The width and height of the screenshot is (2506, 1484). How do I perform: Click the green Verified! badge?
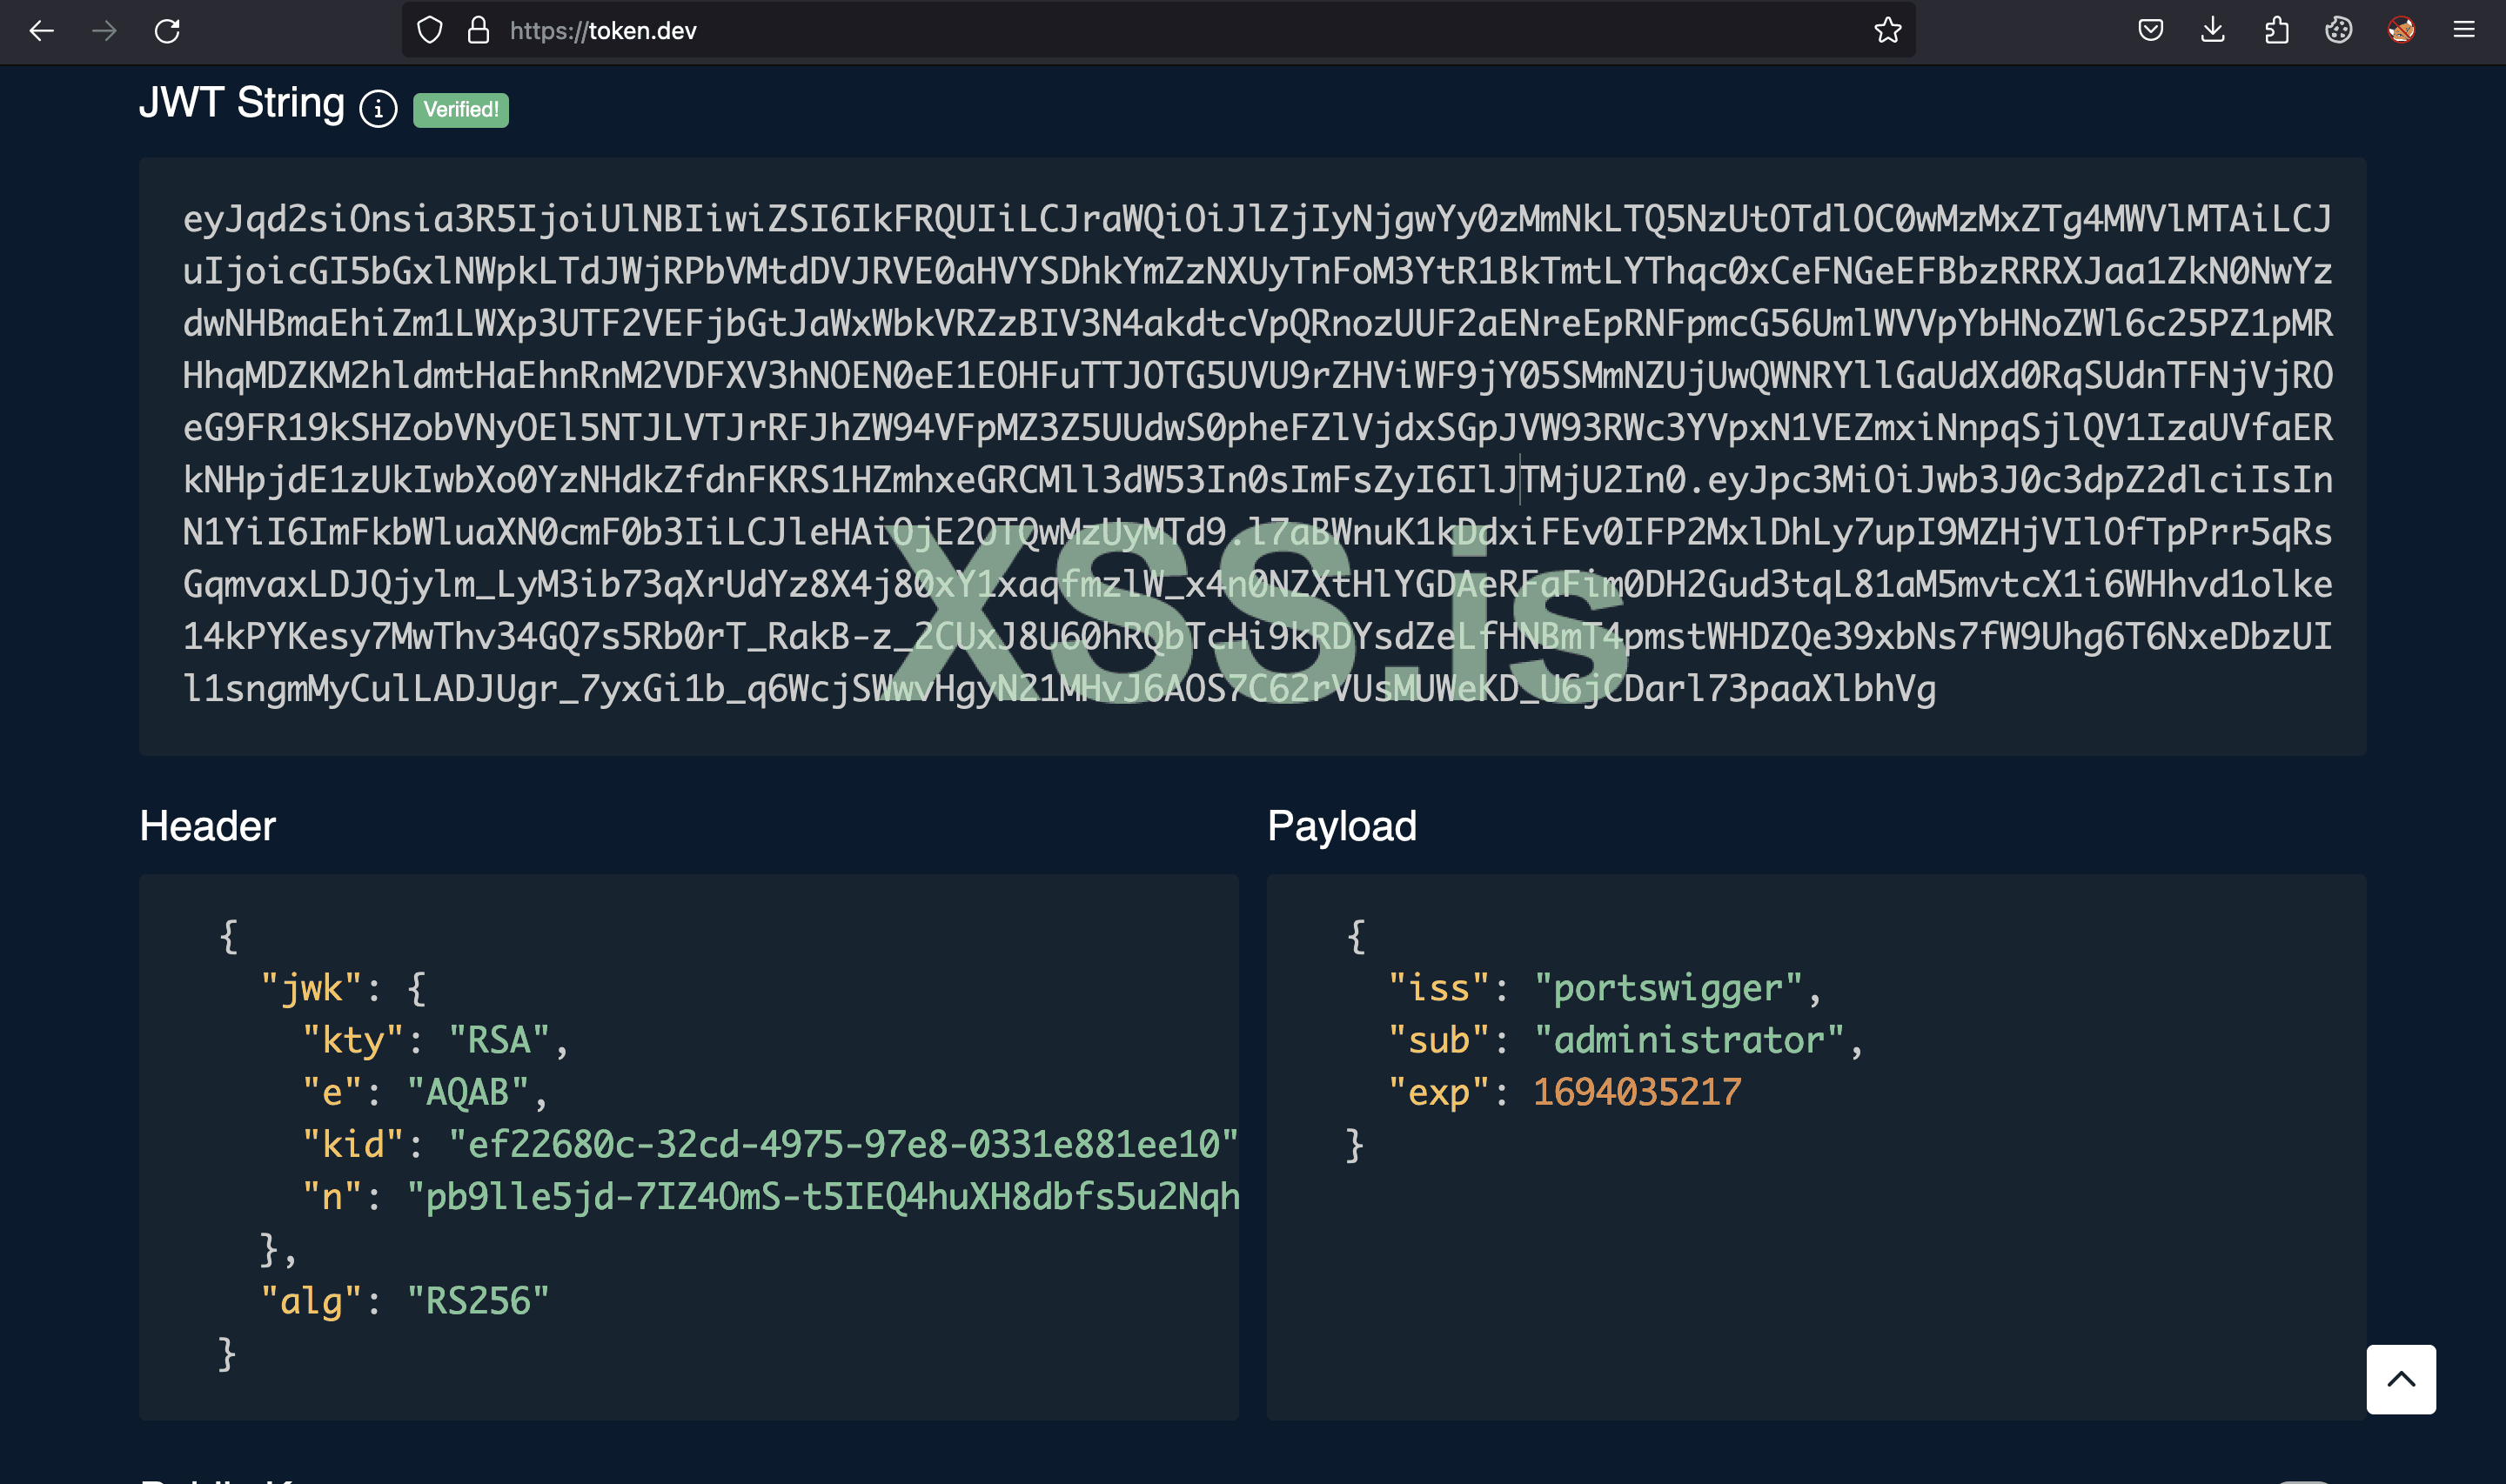(460, 109)
